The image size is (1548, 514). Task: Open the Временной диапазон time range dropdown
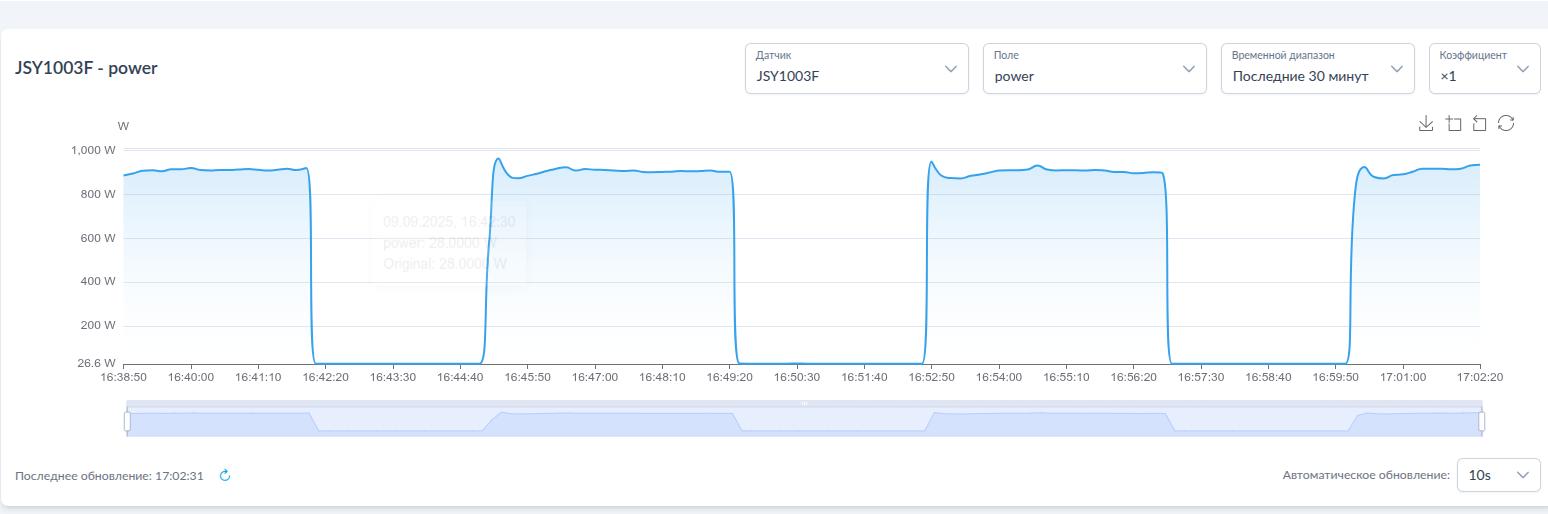point(1317,69)
